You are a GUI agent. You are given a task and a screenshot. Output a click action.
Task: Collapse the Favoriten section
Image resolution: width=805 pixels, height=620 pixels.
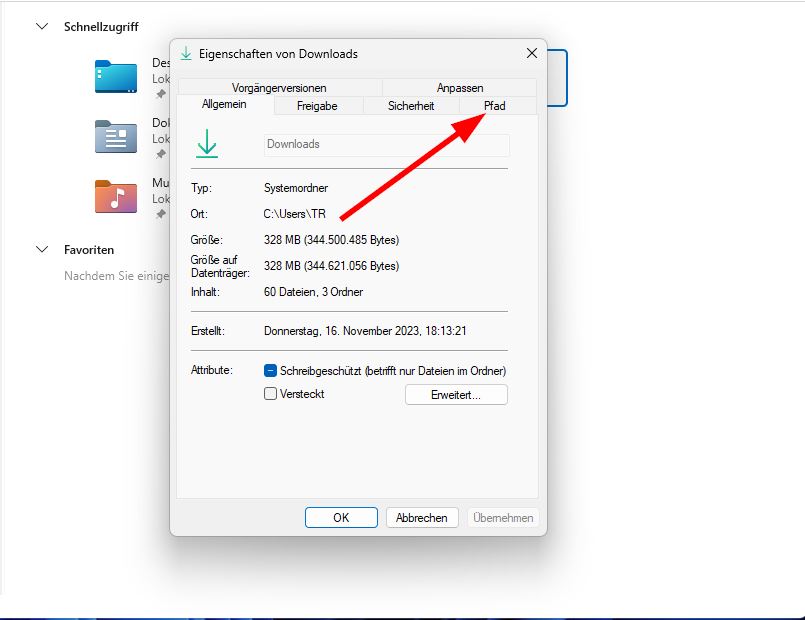40,249
